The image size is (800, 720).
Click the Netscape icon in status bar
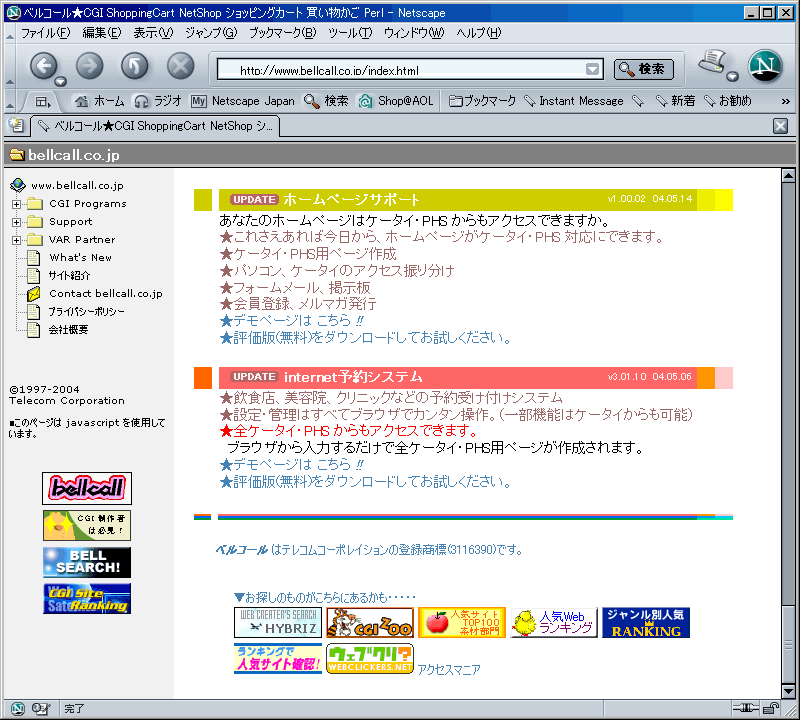click(x=17, y=708)
